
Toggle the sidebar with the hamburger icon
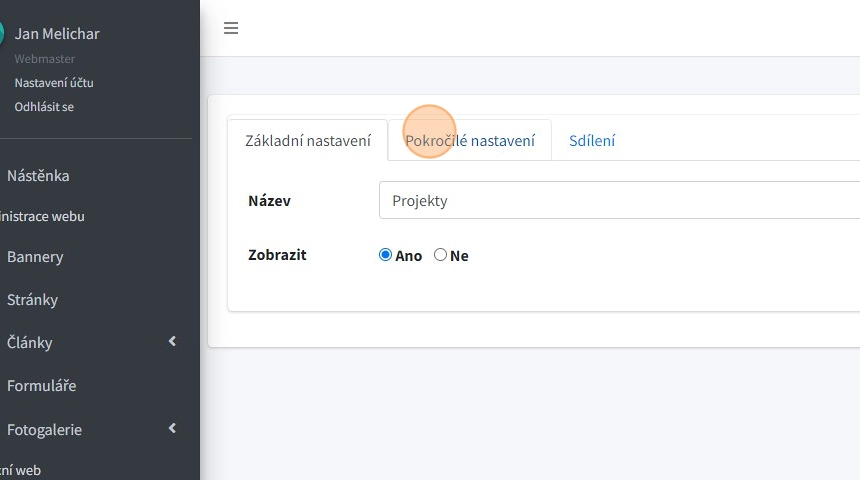point(231,28)
